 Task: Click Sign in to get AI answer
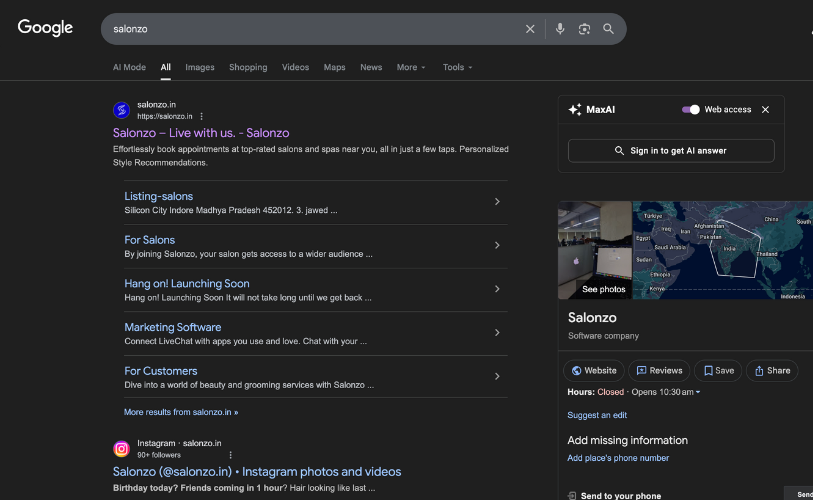tap(671, 151)
